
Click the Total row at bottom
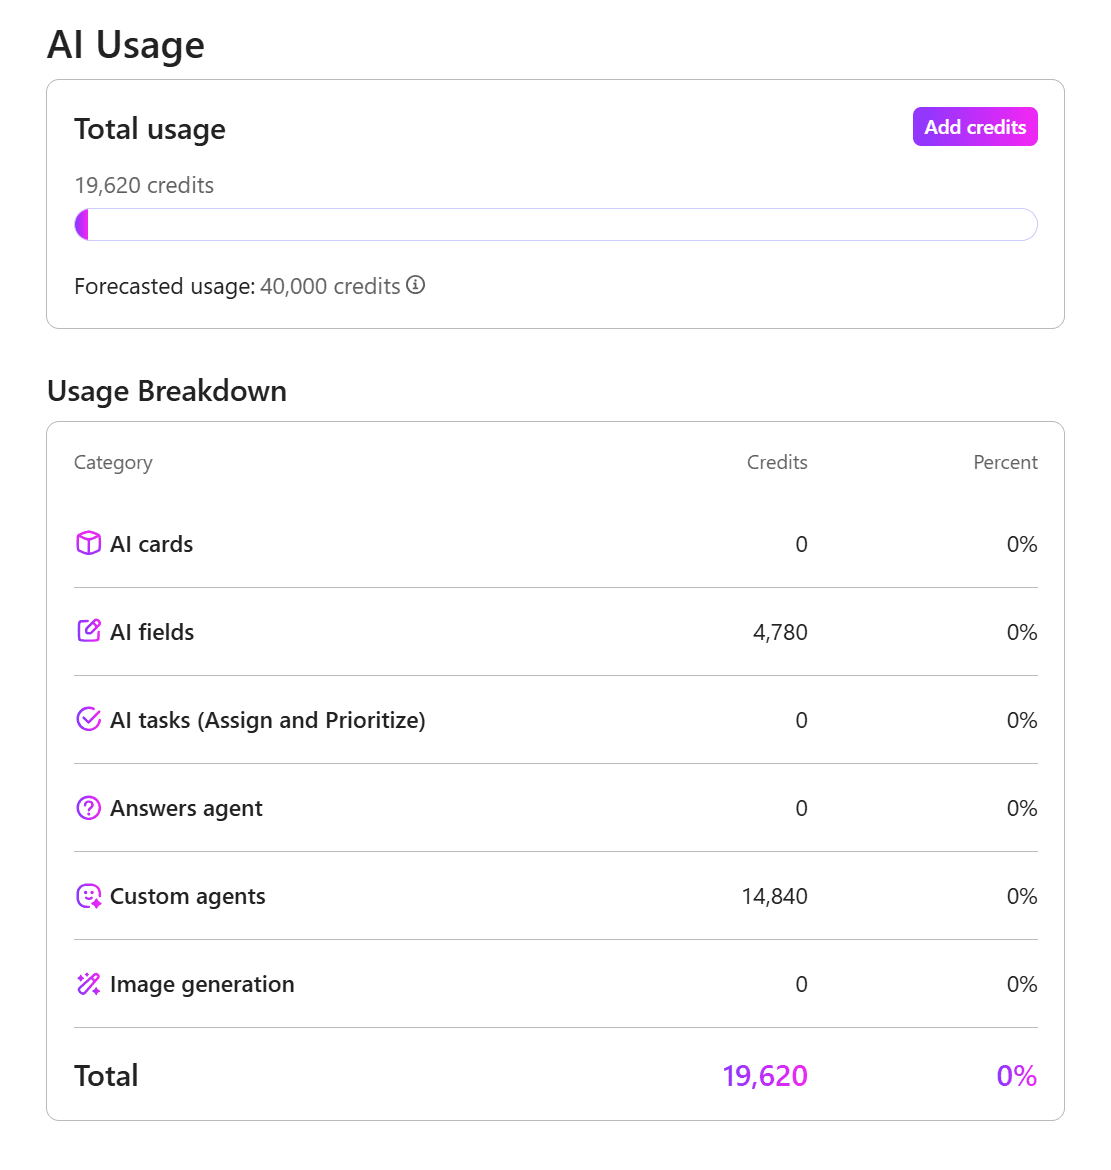pos(106,1075)
